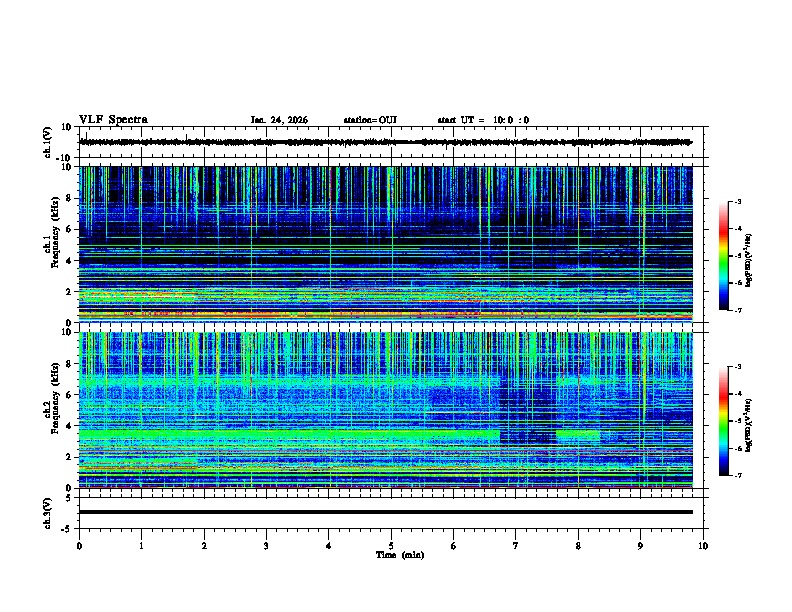Click the "ch.1(V)" waveform axis label

pos(47,142)
